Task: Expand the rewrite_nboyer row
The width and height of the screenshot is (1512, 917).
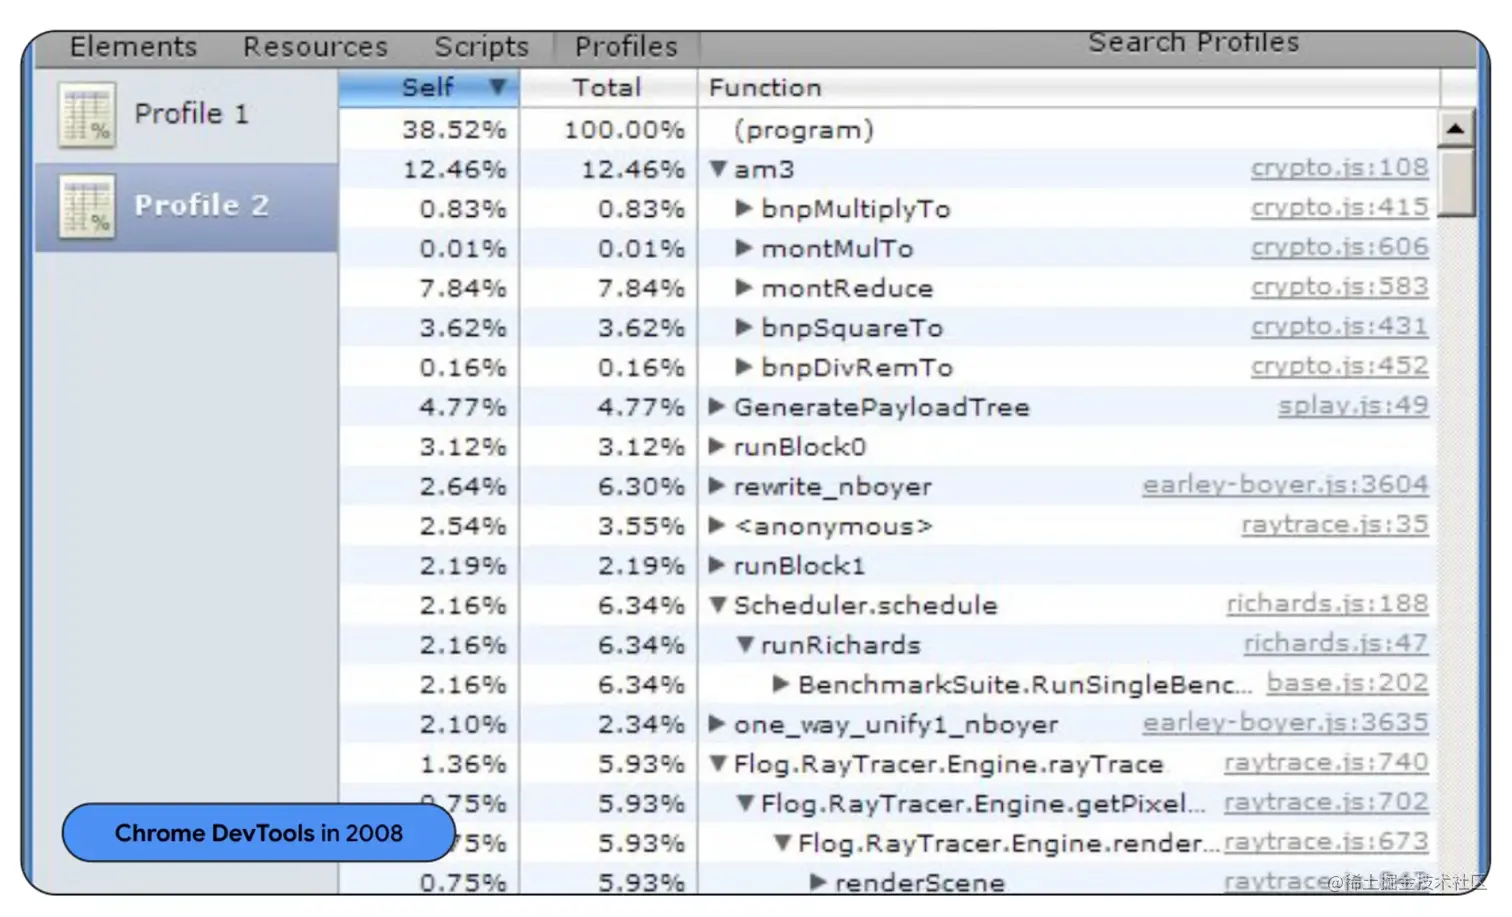Action: [717, 486]
